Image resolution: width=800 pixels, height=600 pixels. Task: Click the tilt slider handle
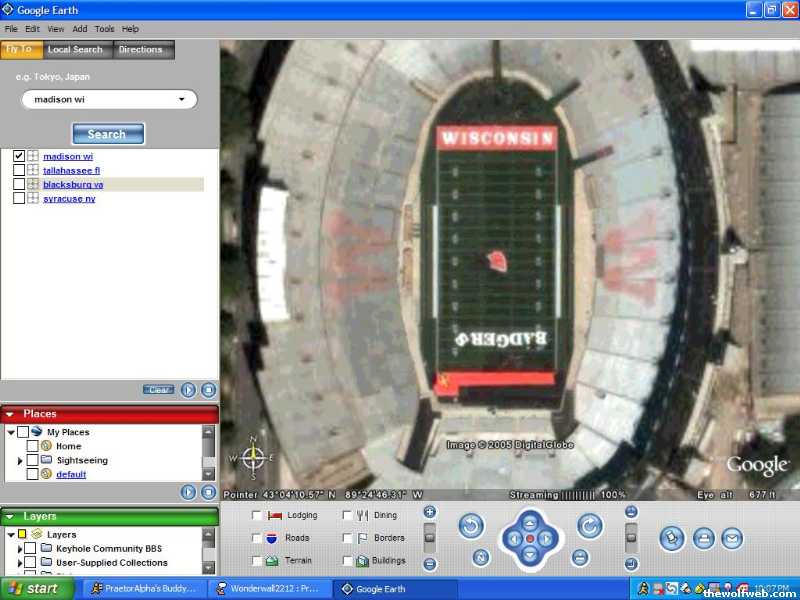pyautogui.click(x=631, y=539)
